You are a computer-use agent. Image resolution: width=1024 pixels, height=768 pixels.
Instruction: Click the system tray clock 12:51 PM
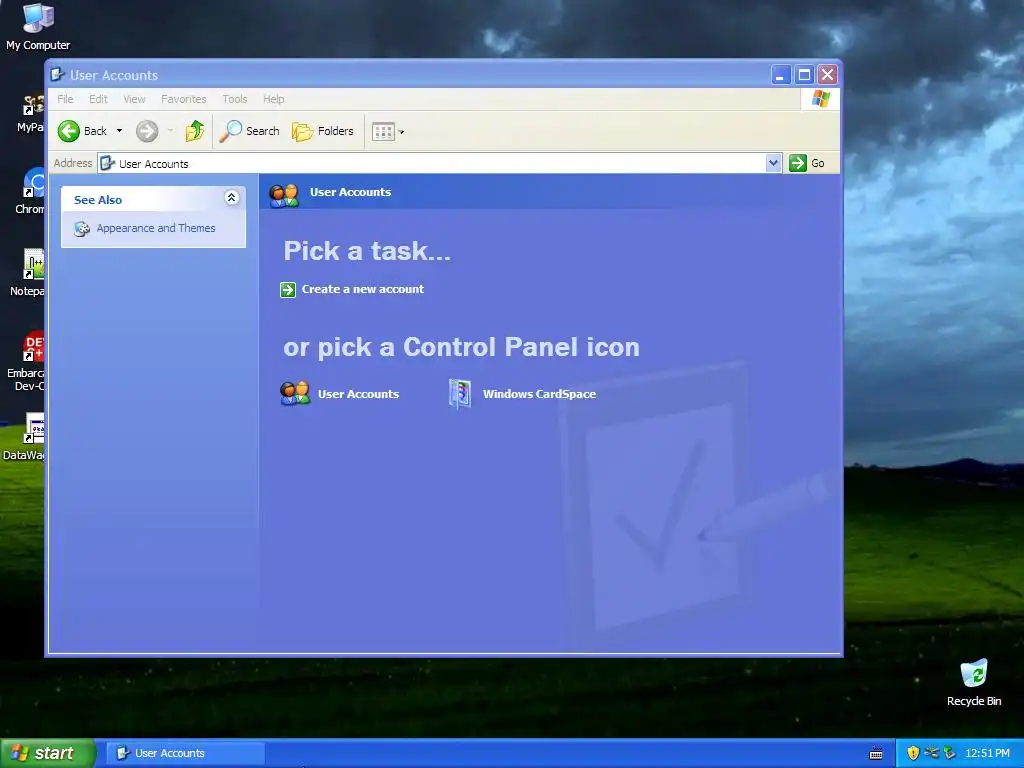987,753
